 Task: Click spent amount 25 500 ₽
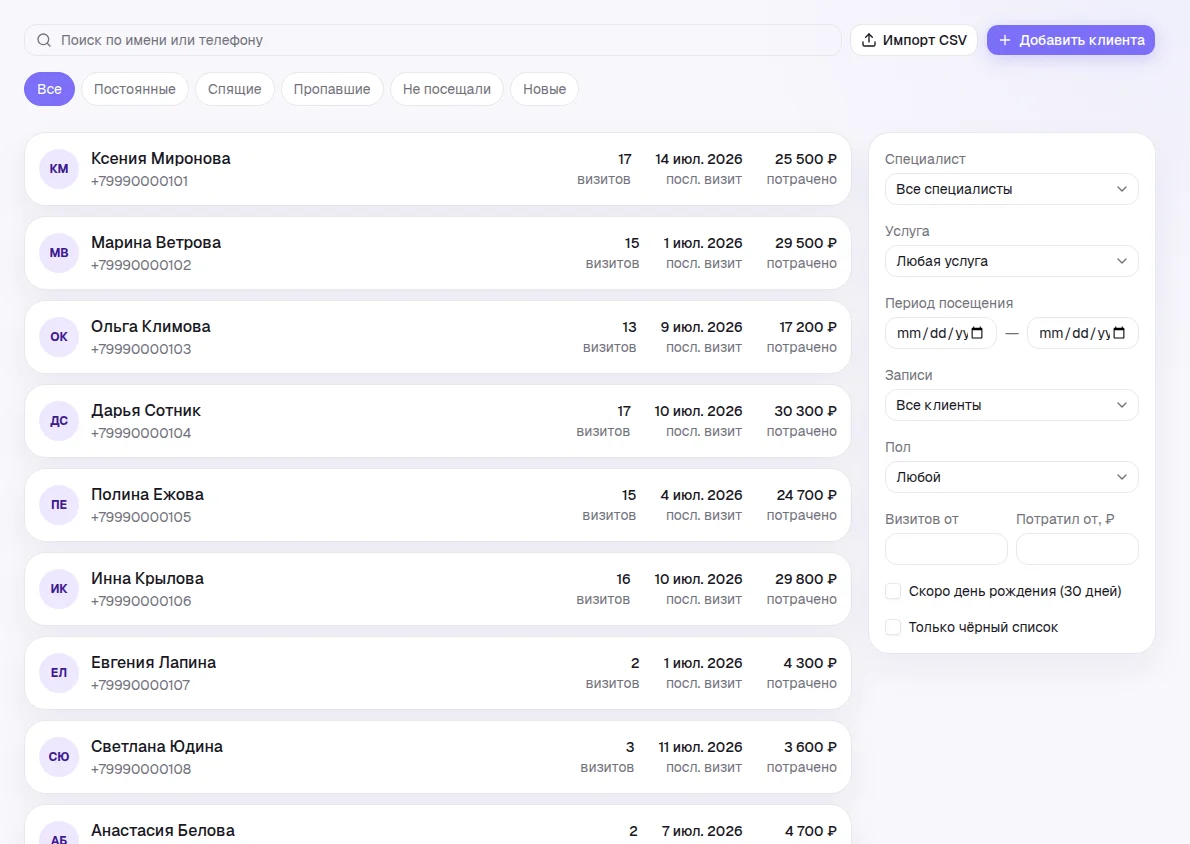pos(805,159)
